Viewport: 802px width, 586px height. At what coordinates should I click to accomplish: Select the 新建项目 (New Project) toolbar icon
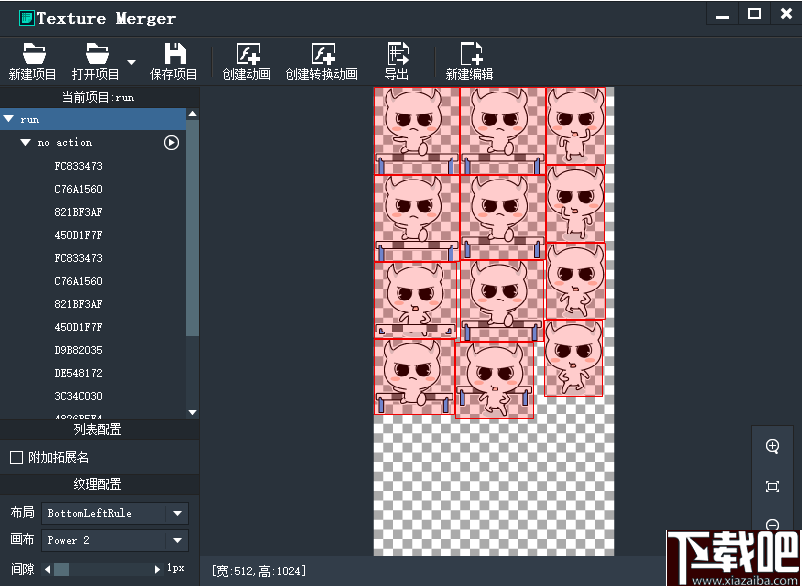tap(31, 60)
